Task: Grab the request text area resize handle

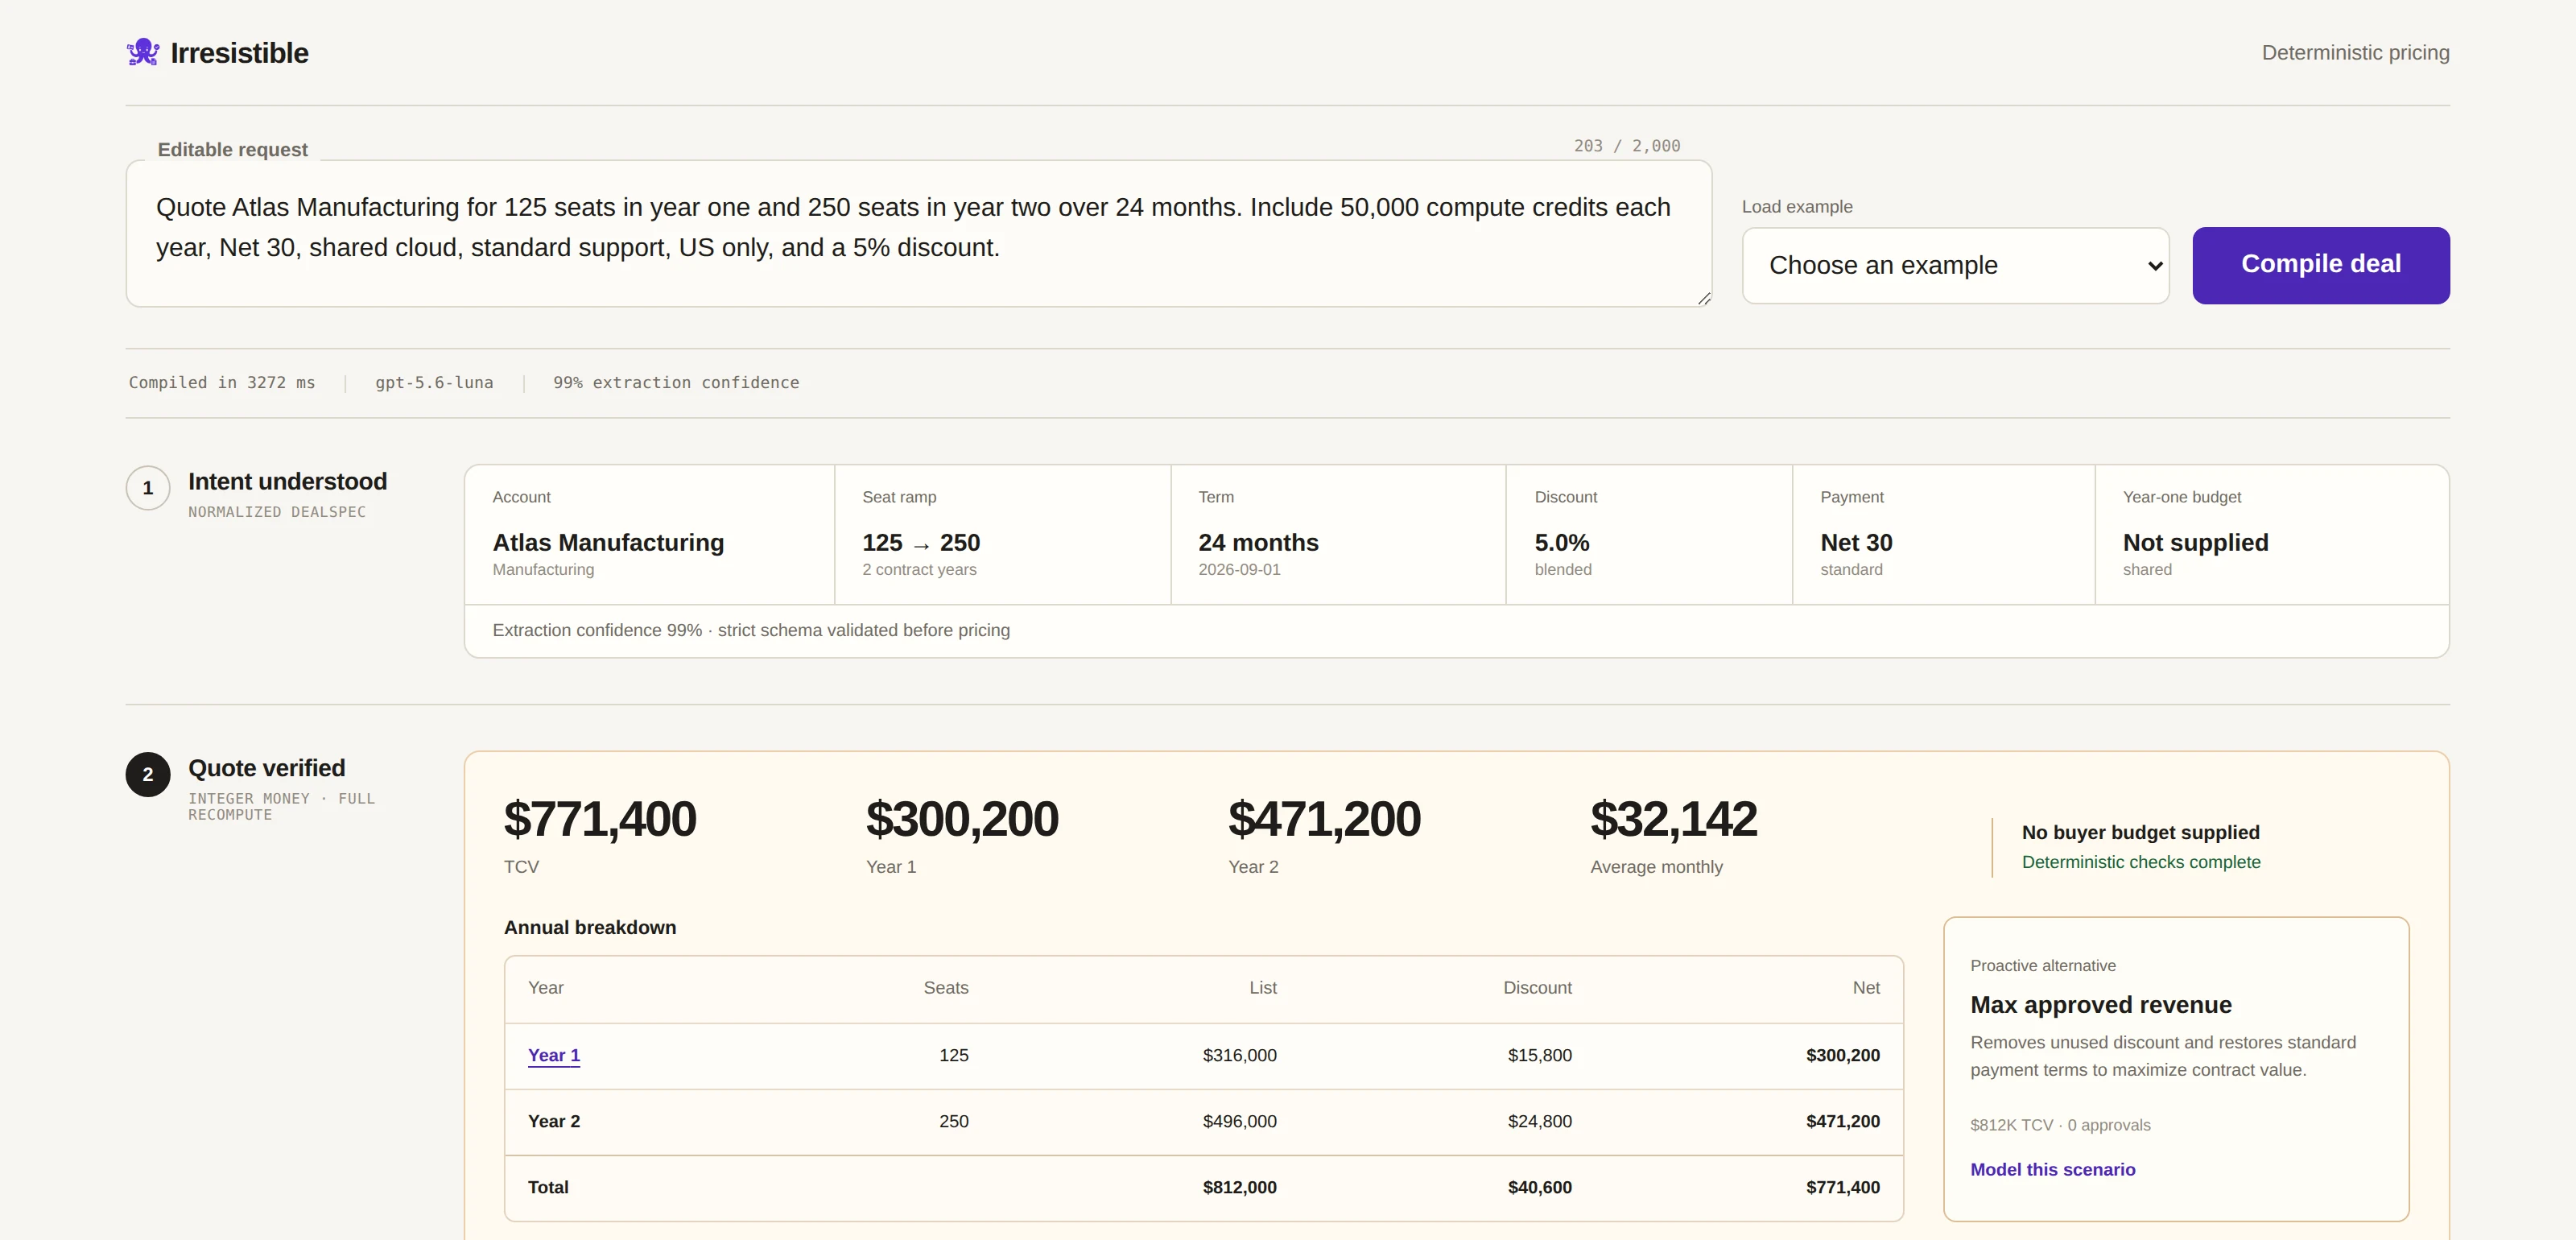Action: click(x=1704, y=298)
